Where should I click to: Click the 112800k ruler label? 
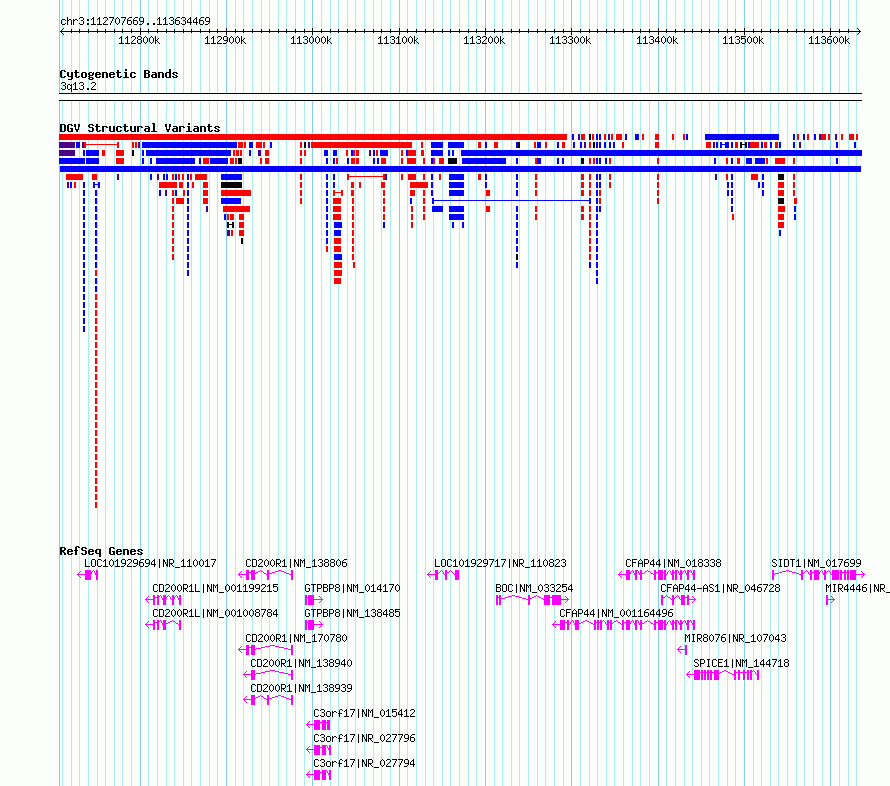click(x=139, y=40)
